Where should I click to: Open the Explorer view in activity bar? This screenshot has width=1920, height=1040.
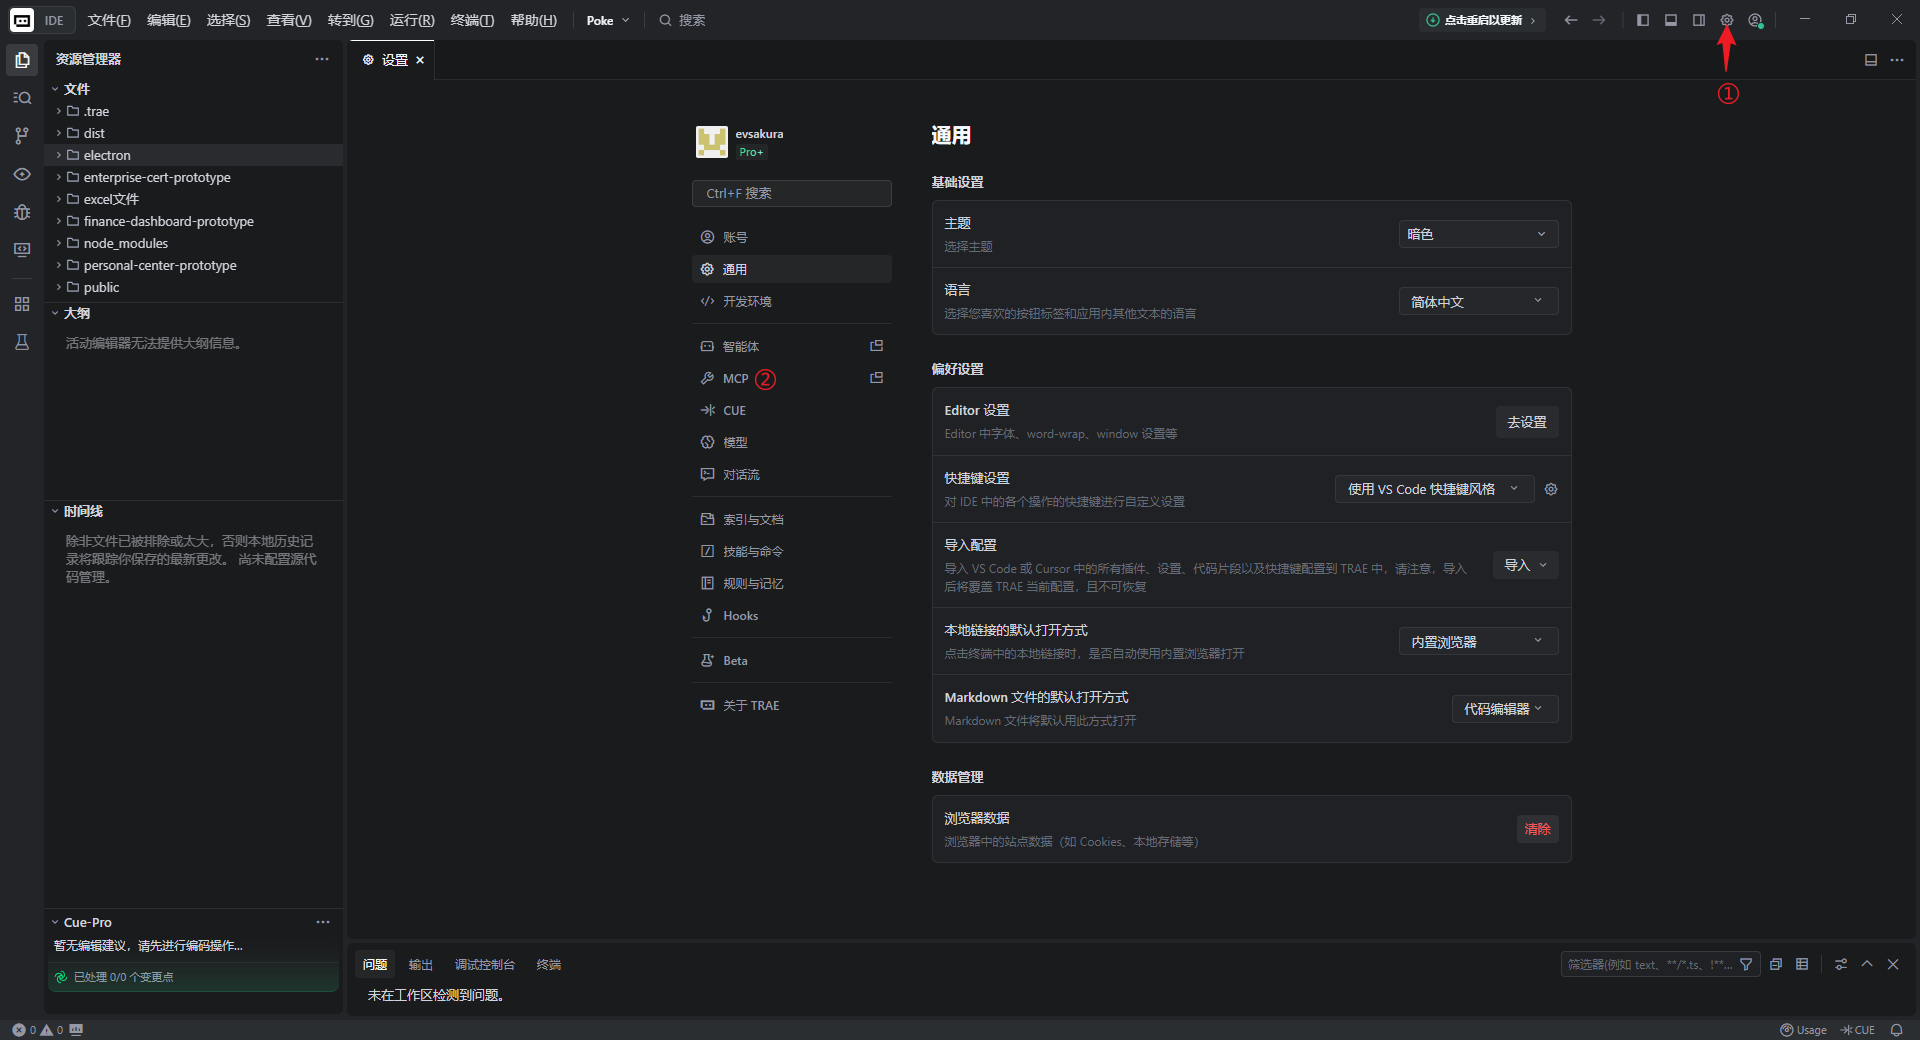click(22, 60)
